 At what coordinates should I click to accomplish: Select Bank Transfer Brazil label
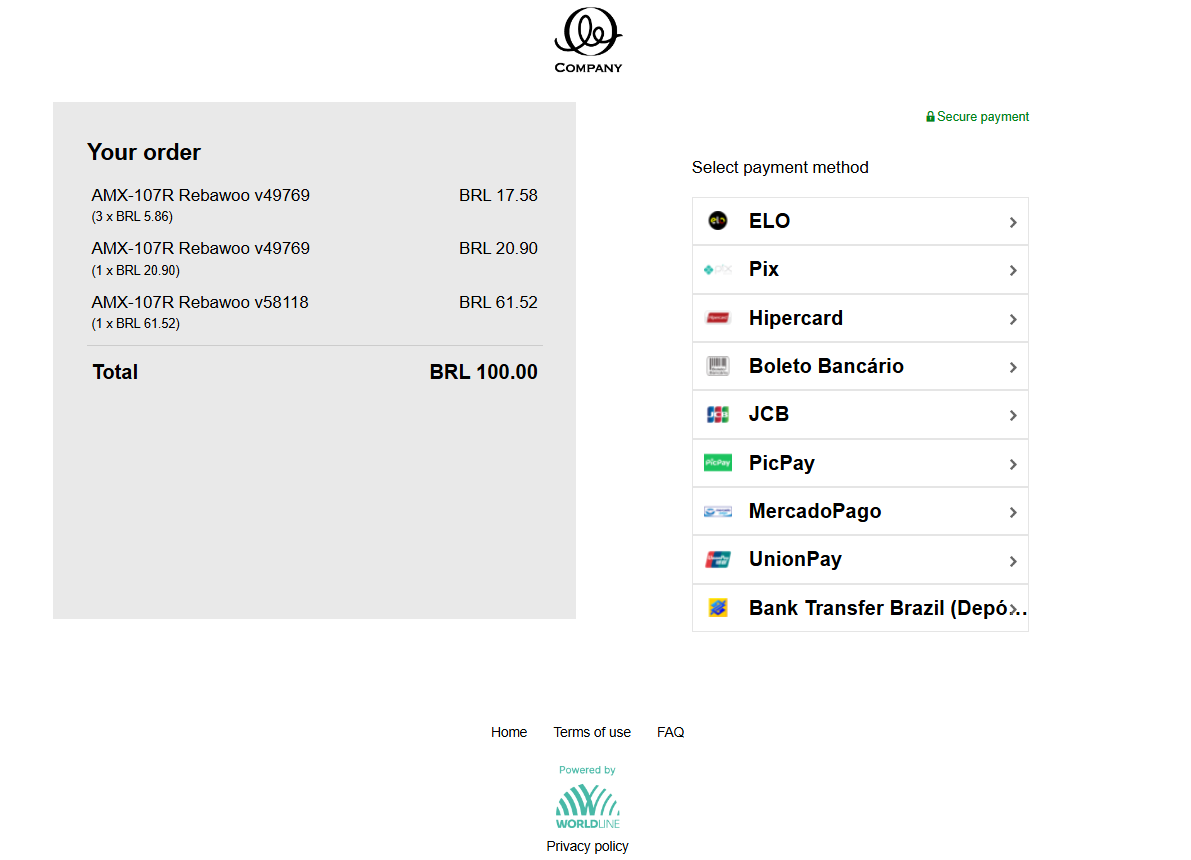click(887, 608)
